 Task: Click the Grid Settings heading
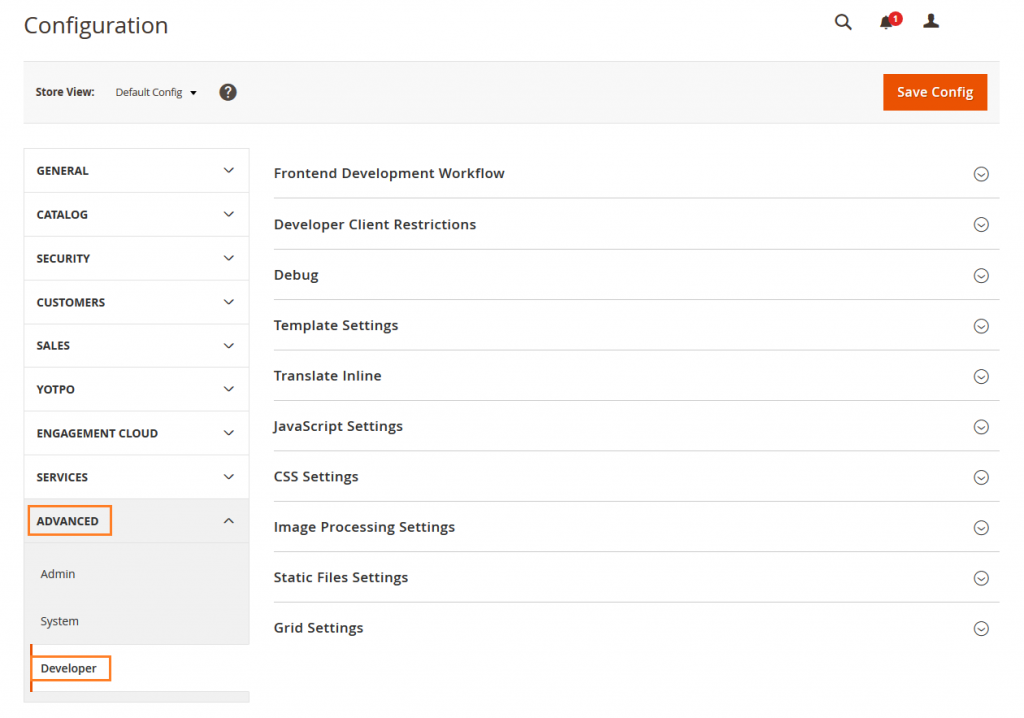click(319, 627)
